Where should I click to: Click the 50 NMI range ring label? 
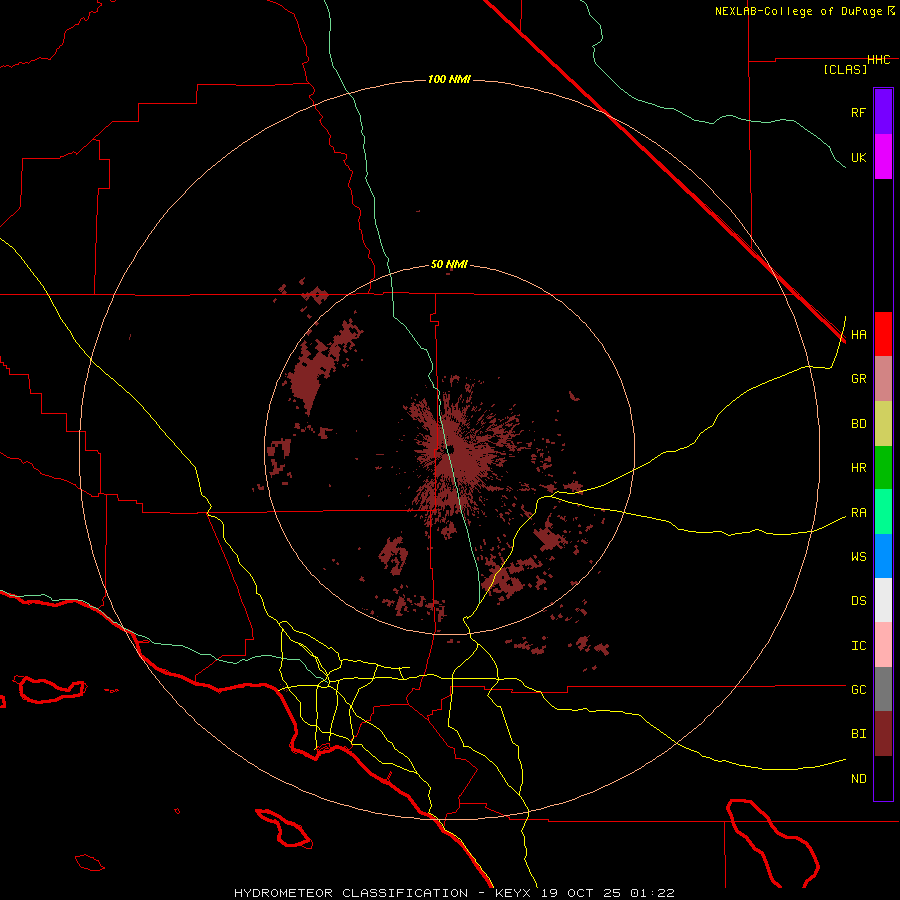pyautogui.click(x=449, y=264)
